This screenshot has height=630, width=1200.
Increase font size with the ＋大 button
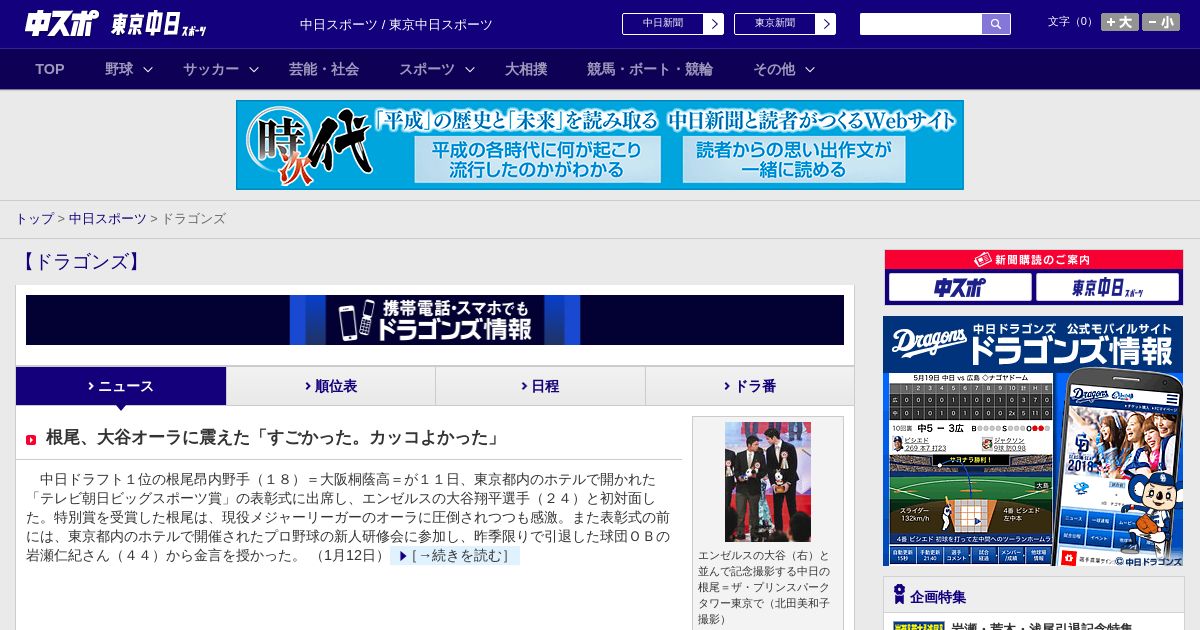tap(1120, 22)
